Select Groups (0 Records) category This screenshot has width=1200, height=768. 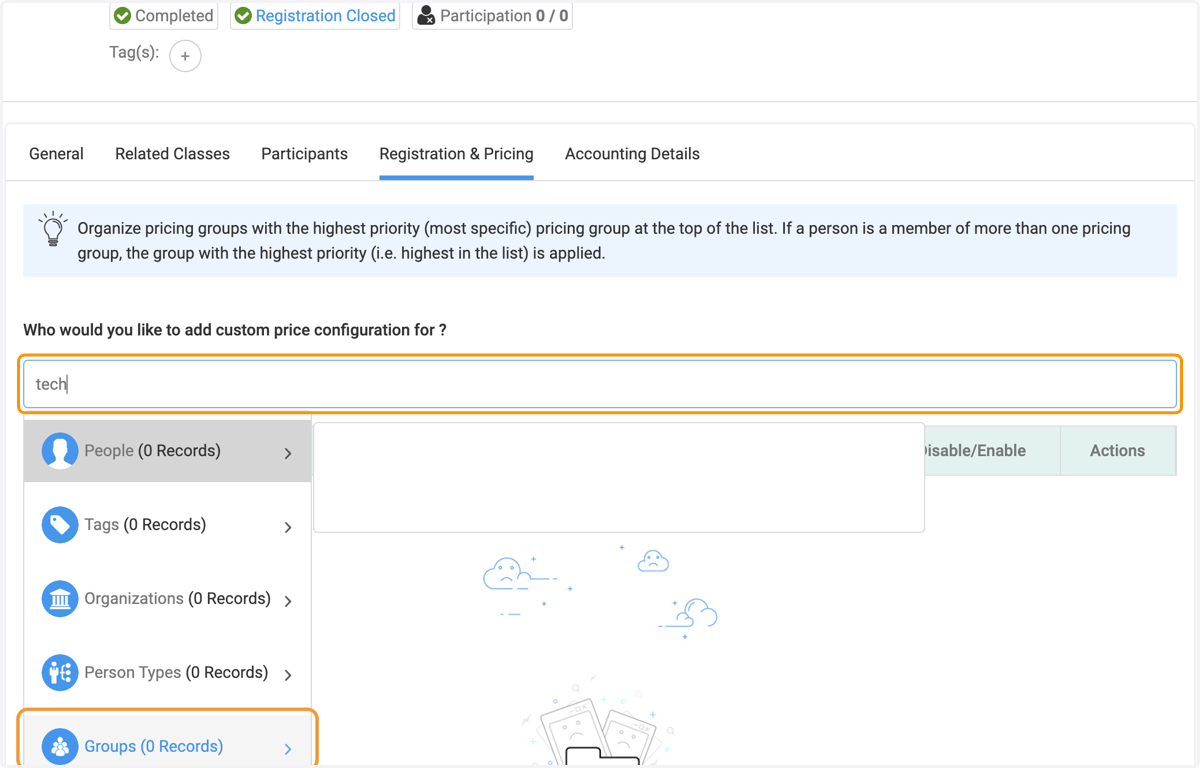(x=167, y=741)
